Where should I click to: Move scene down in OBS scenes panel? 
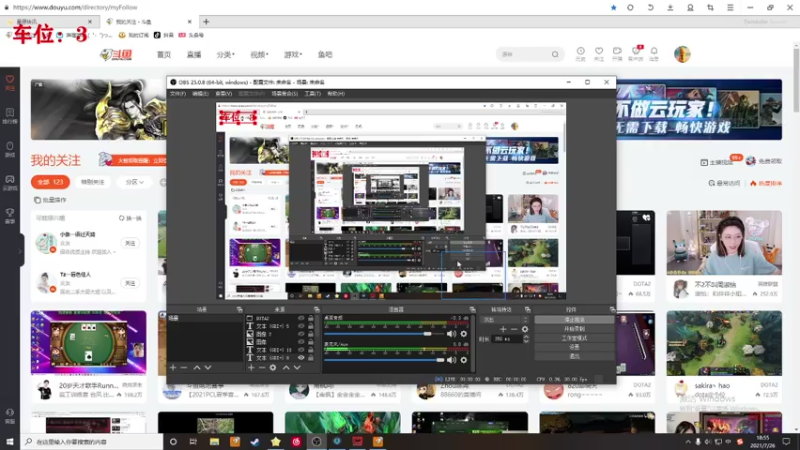click(208, 367)
